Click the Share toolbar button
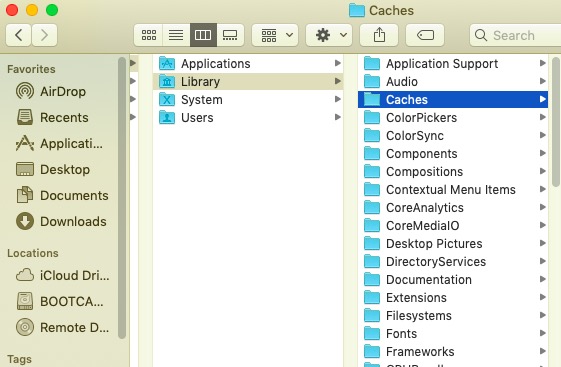 coord(379,35)
